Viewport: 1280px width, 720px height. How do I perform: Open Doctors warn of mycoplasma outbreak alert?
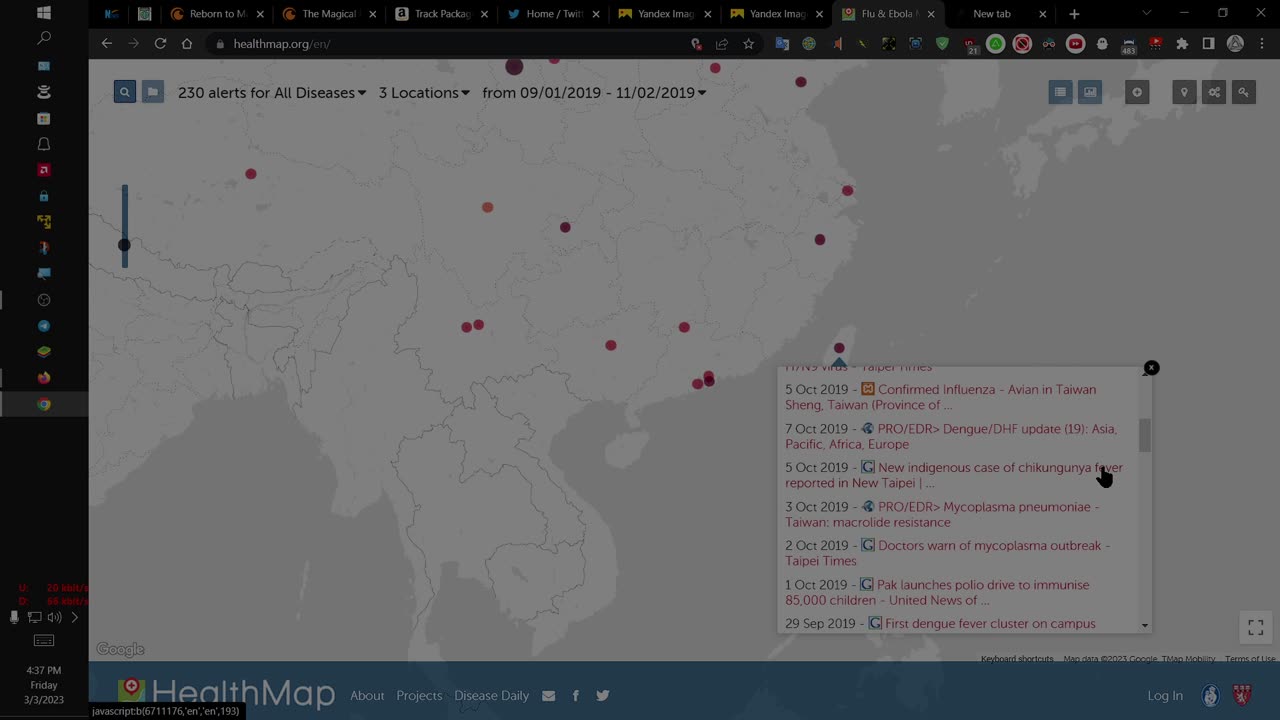pos(947,553)
